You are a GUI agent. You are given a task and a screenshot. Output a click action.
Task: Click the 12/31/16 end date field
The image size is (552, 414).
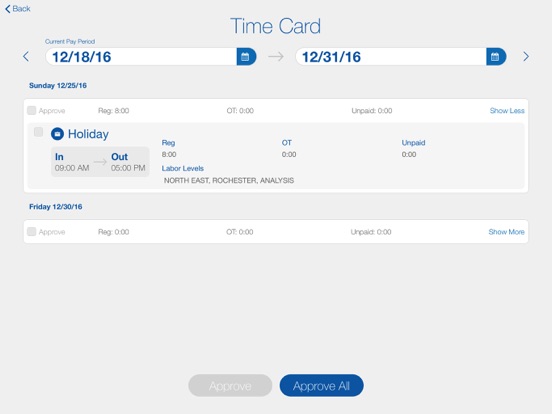click(391, 57)
